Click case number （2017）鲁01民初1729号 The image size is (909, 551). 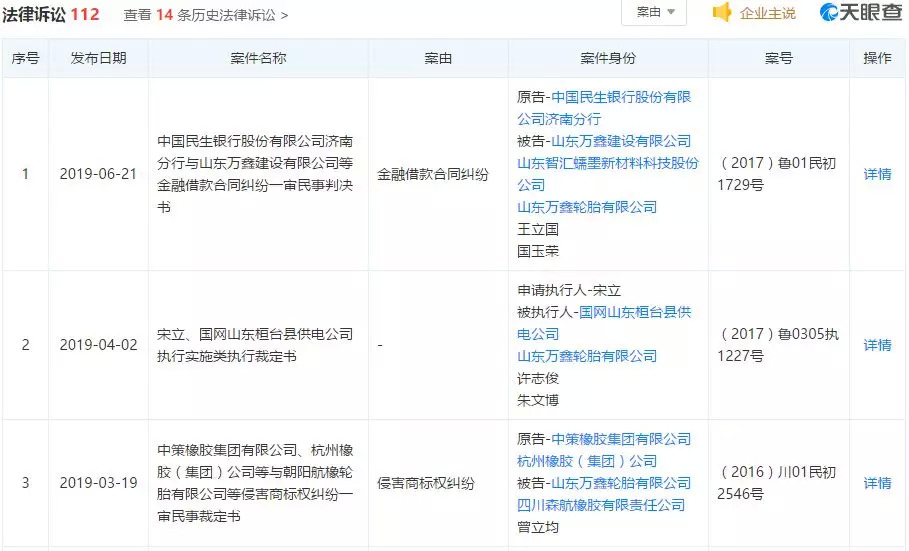[x=777, y=174]
